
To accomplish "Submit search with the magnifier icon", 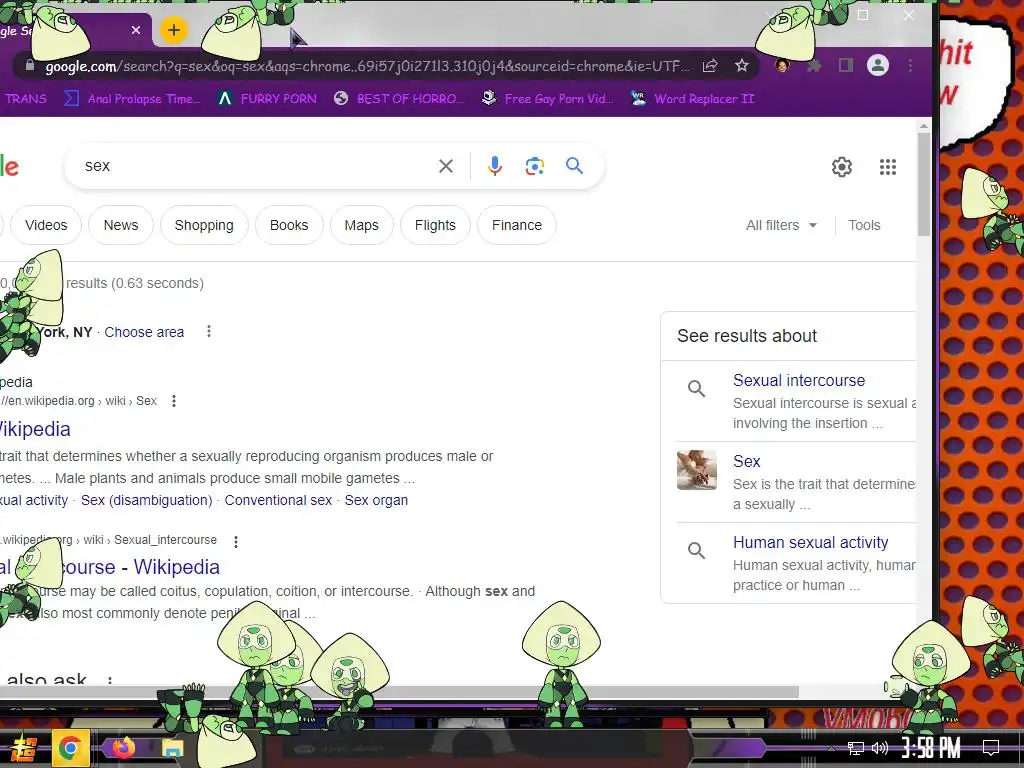I will click(x=575, y=166).
